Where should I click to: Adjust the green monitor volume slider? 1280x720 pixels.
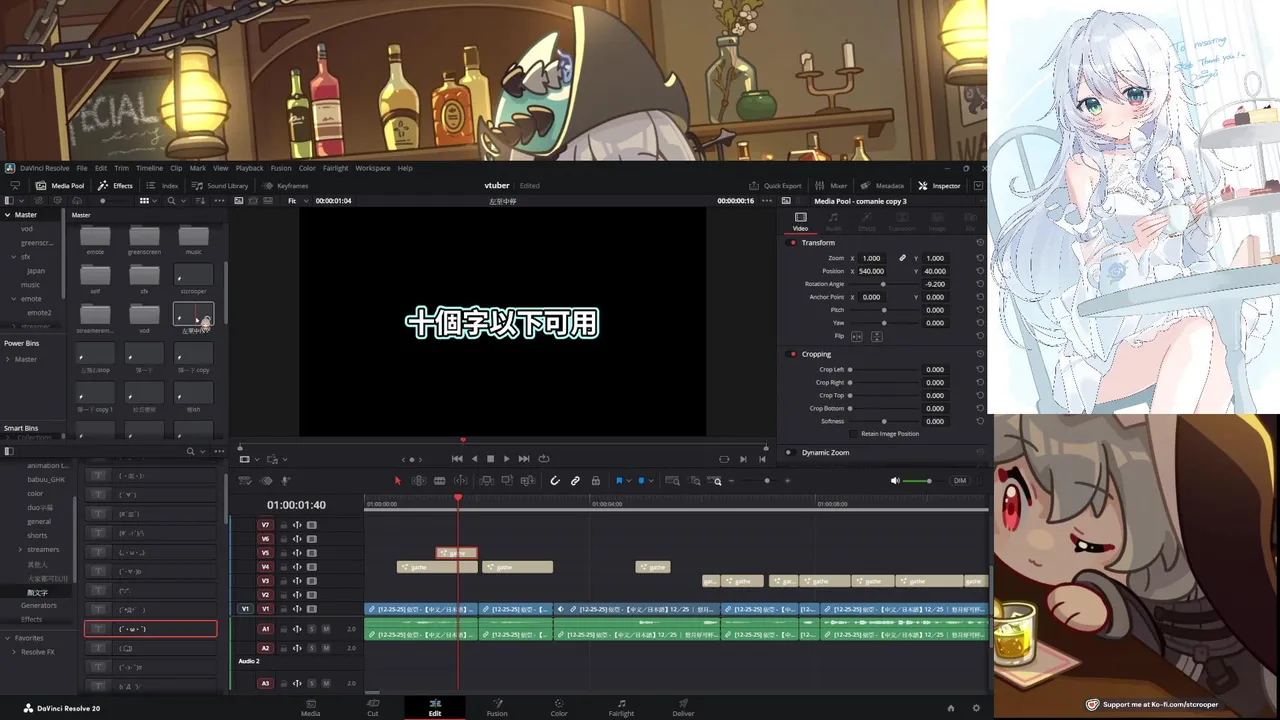[917, 481]
